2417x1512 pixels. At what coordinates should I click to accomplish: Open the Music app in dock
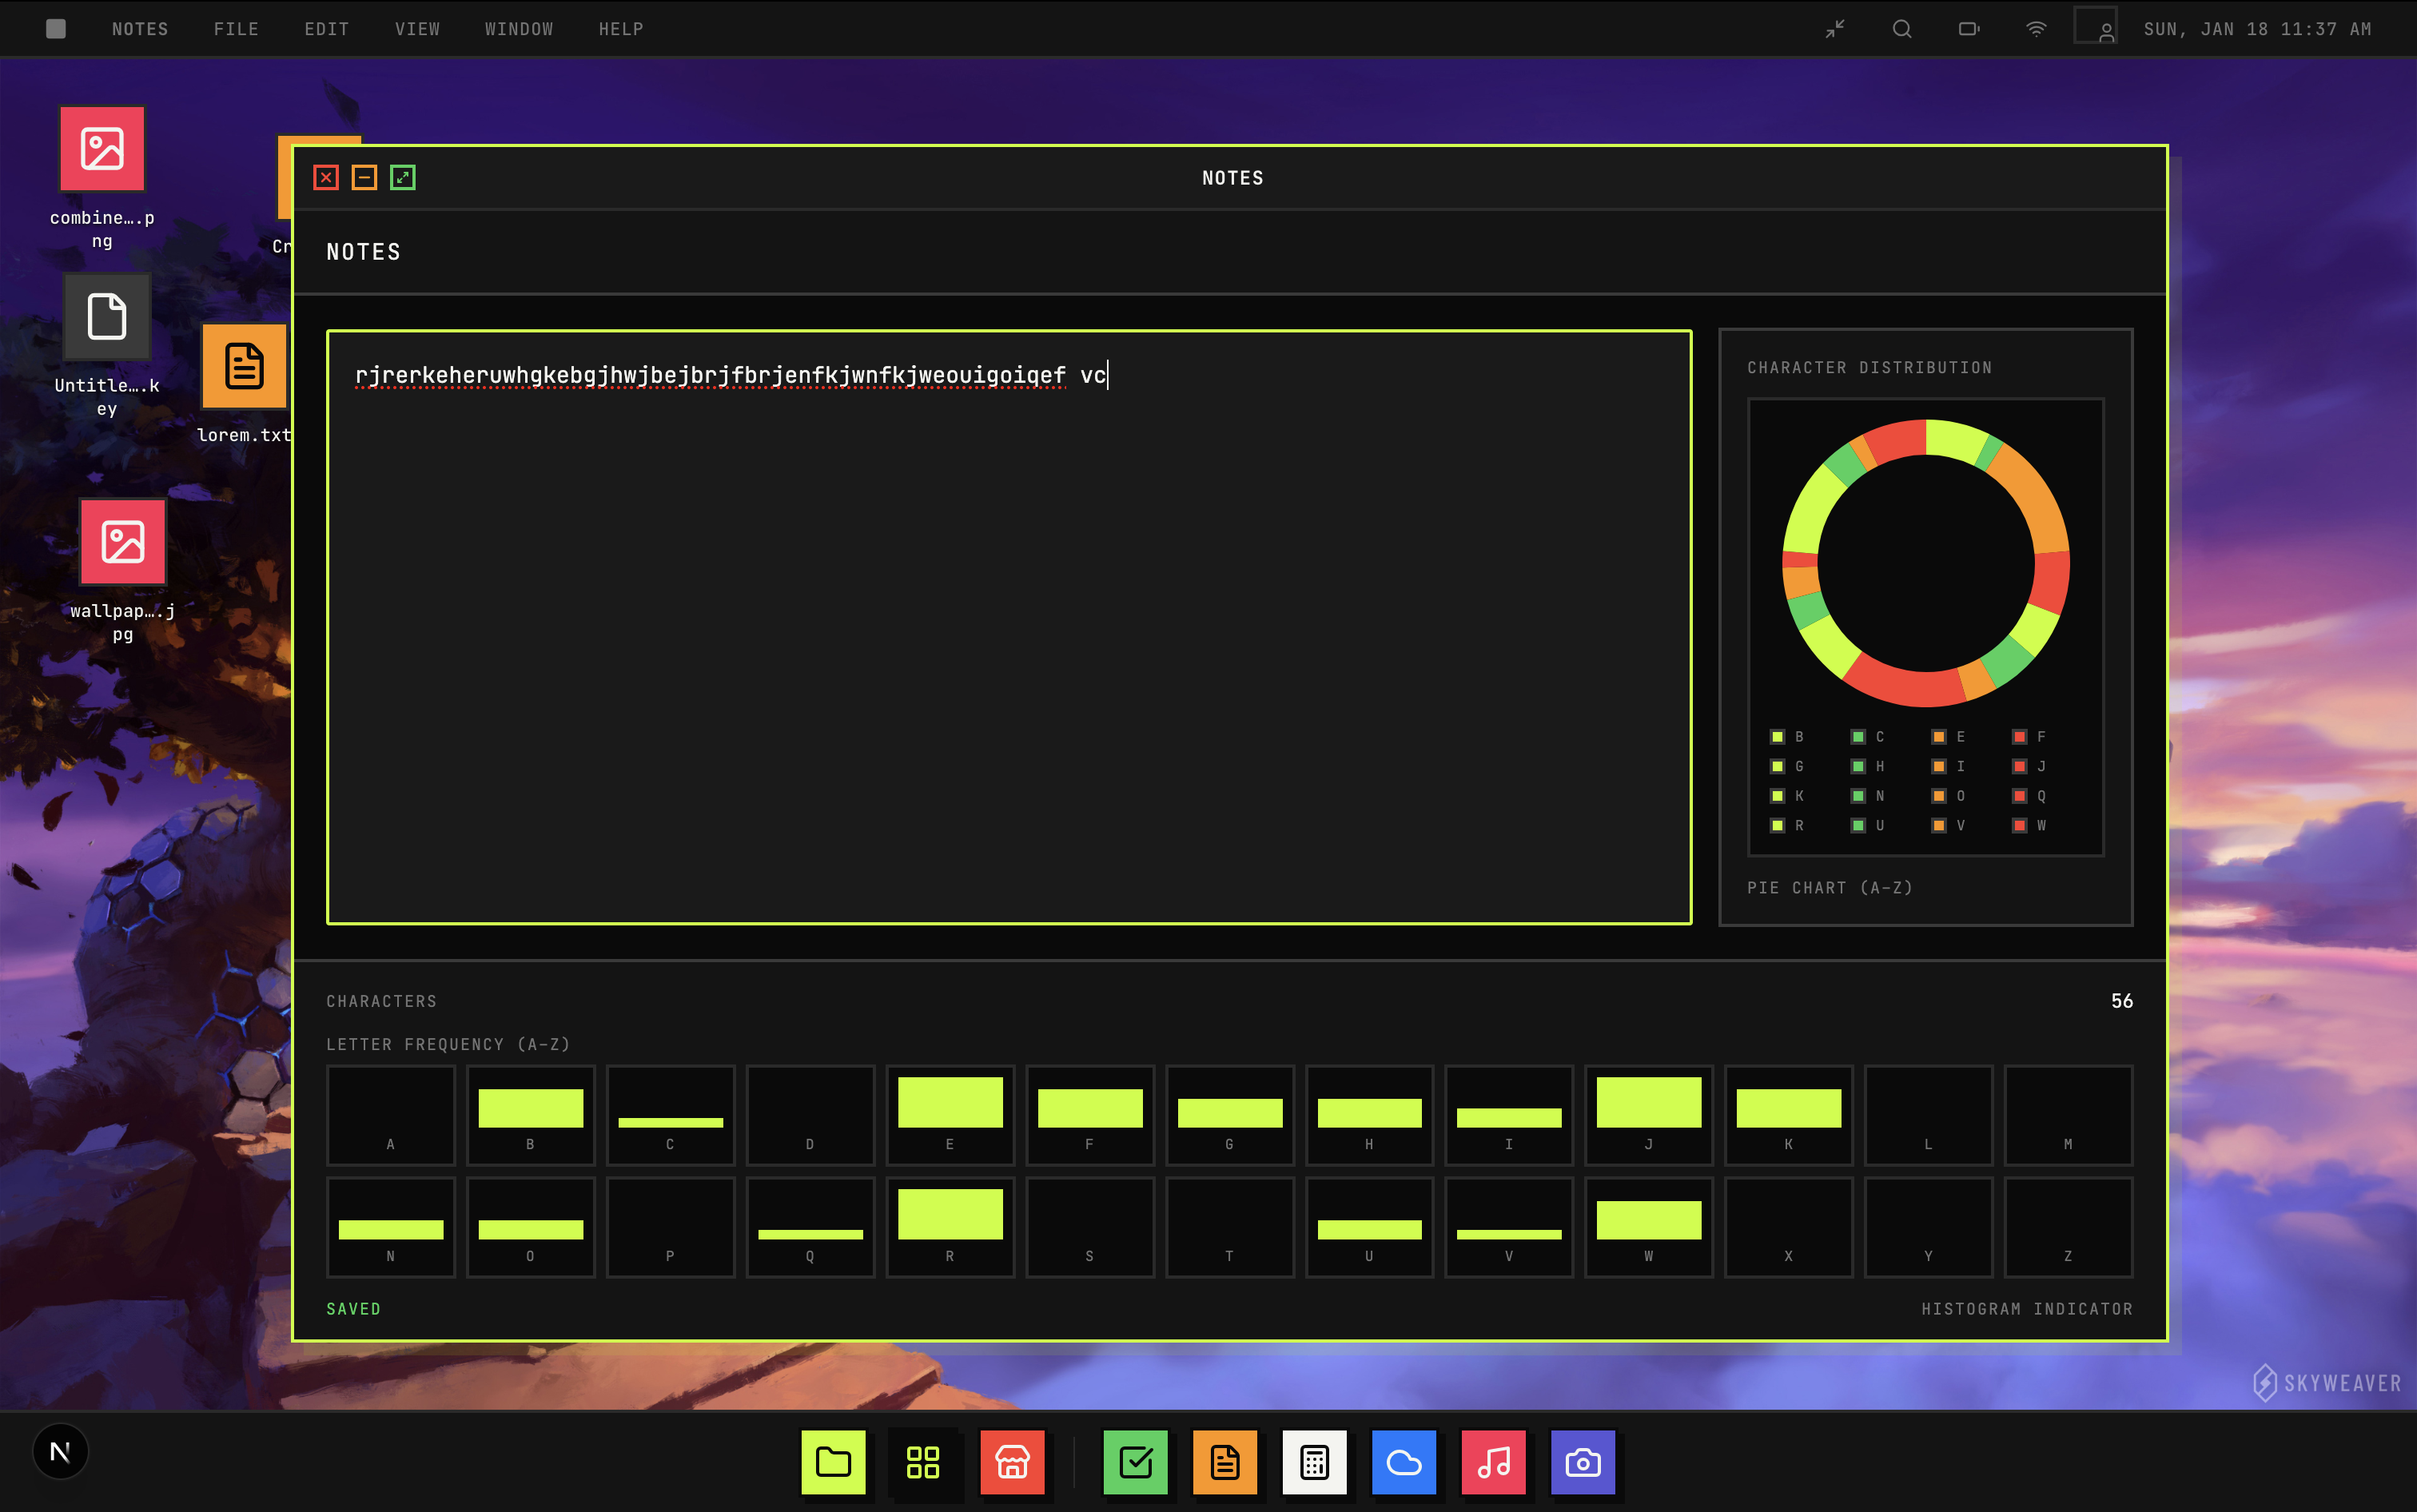(x=1493, y=1462)
